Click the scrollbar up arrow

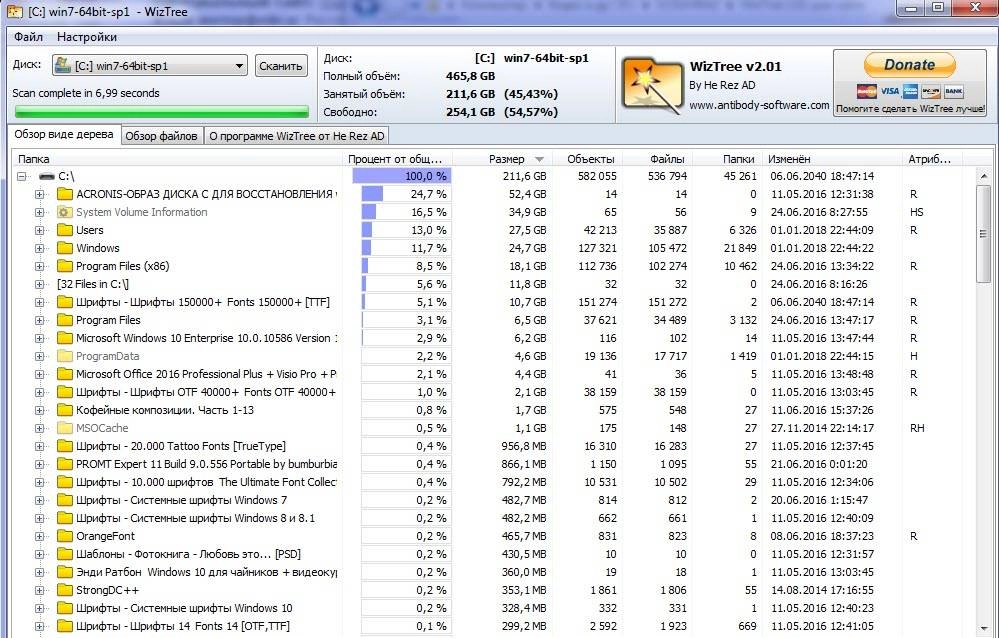983,175
